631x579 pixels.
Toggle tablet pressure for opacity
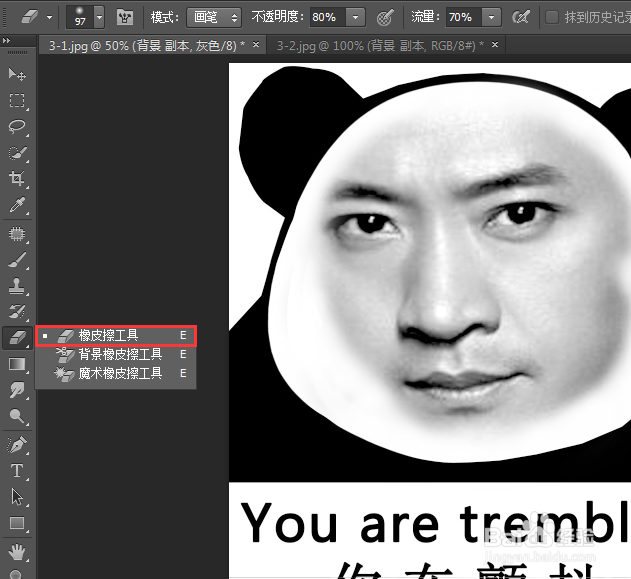point(385,17)
